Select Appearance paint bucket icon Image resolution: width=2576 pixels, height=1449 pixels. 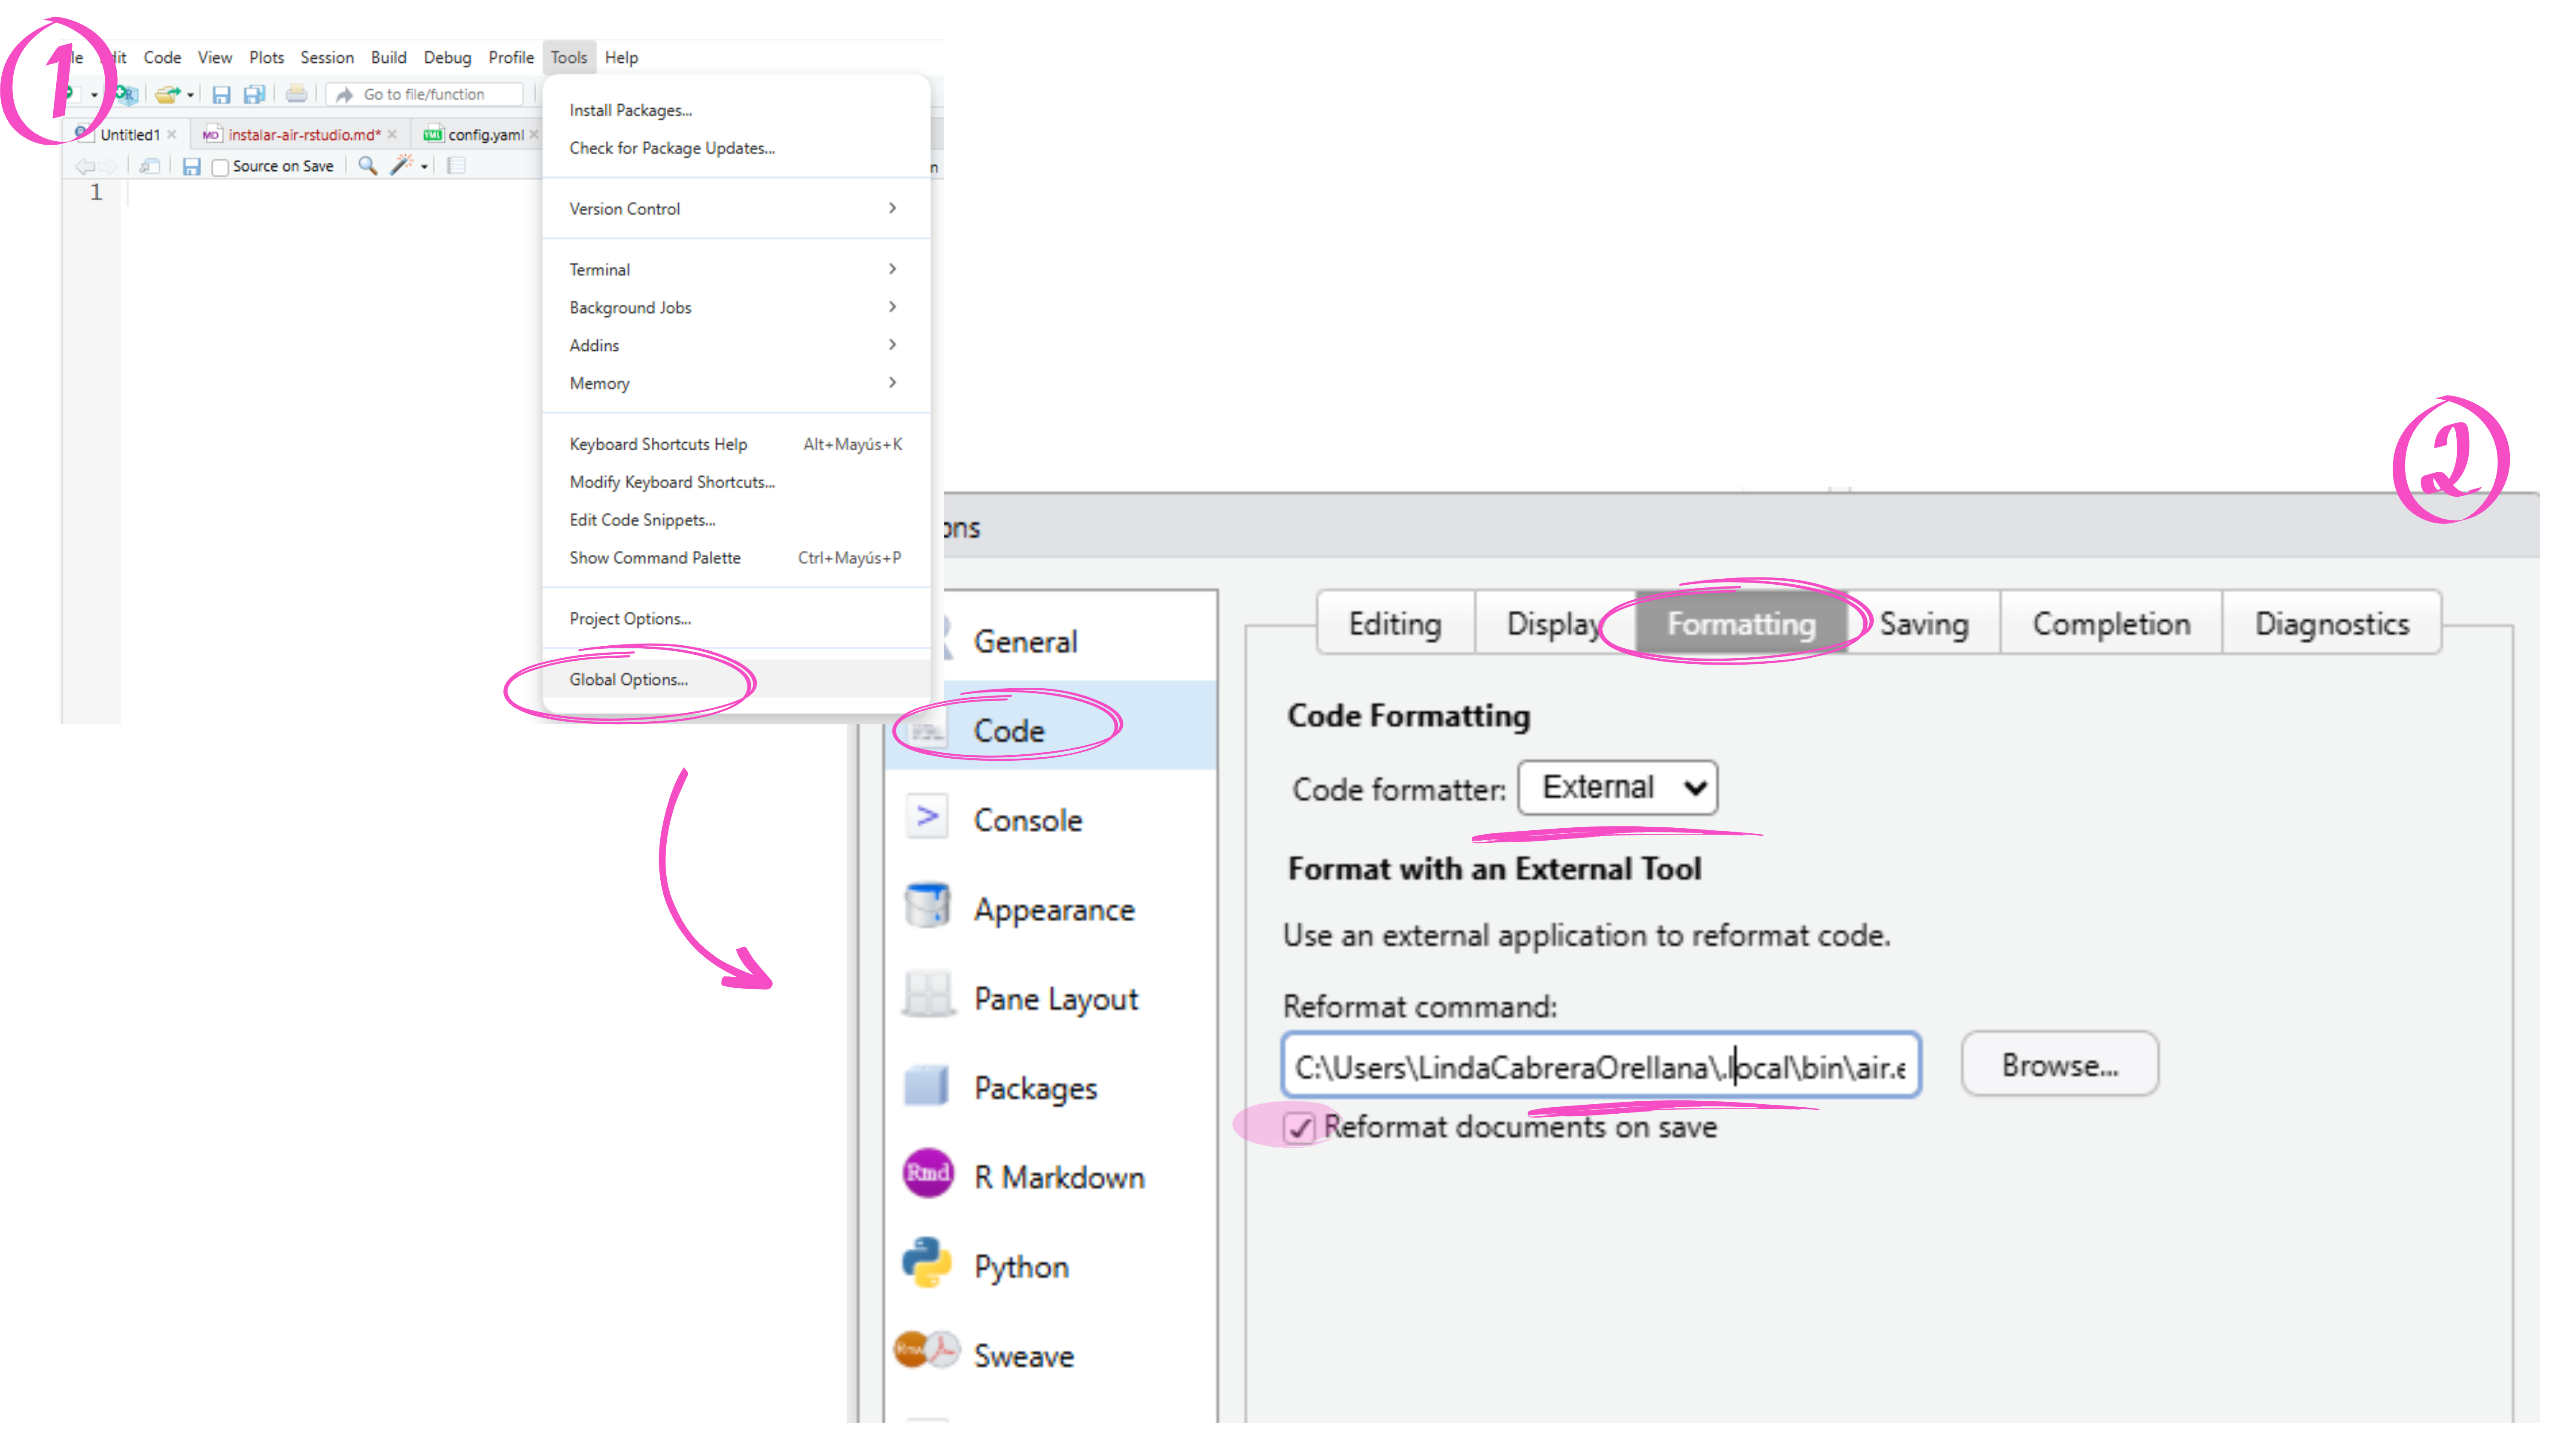(x=927, y=906)
